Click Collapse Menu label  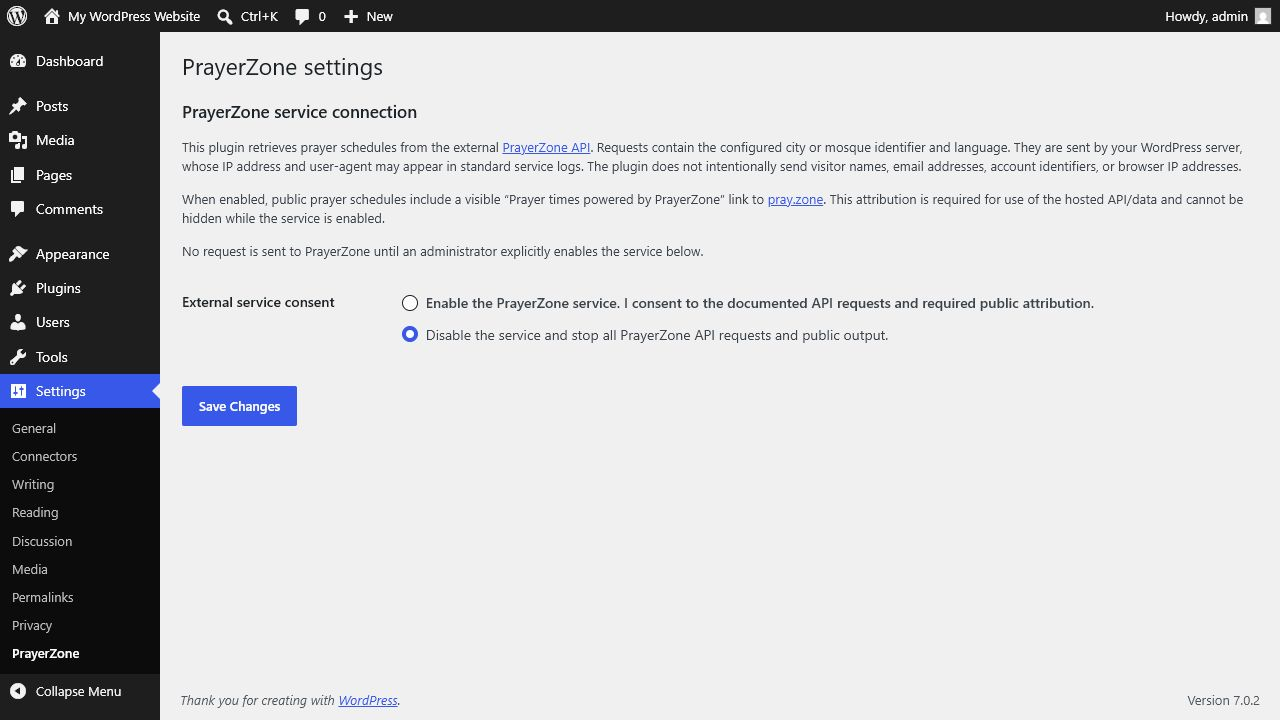pos(78,691)
